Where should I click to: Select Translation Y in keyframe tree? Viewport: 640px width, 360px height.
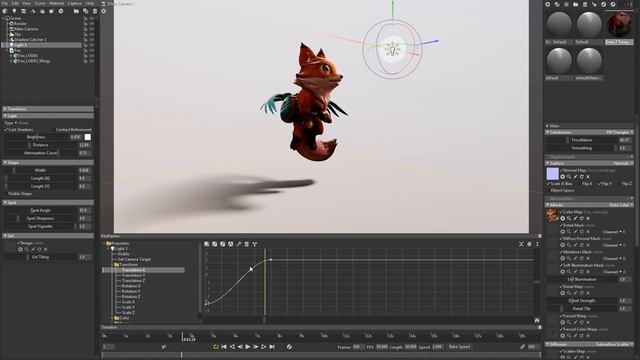(133, 276)
